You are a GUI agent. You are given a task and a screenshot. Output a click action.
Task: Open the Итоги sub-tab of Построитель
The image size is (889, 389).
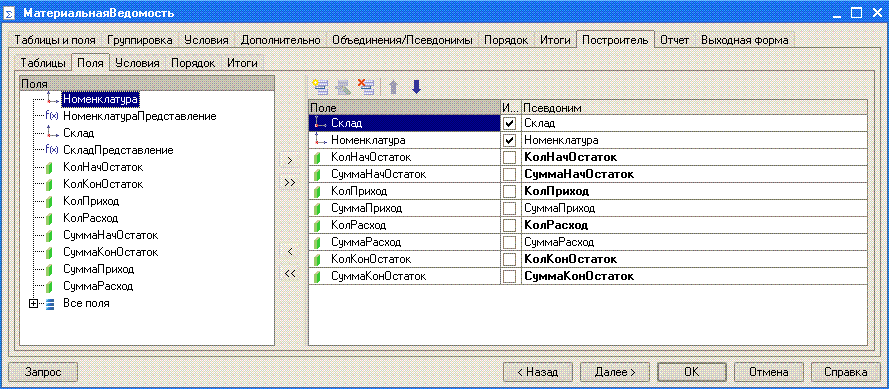click(x=242, y=63)
